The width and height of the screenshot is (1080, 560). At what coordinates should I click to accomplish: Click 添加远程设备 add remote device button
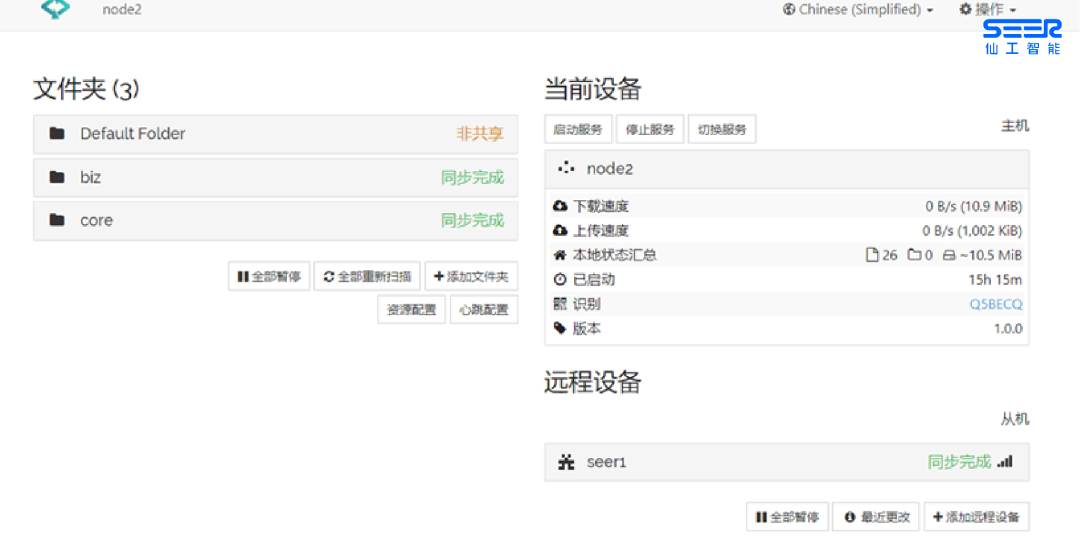(976, 517)
